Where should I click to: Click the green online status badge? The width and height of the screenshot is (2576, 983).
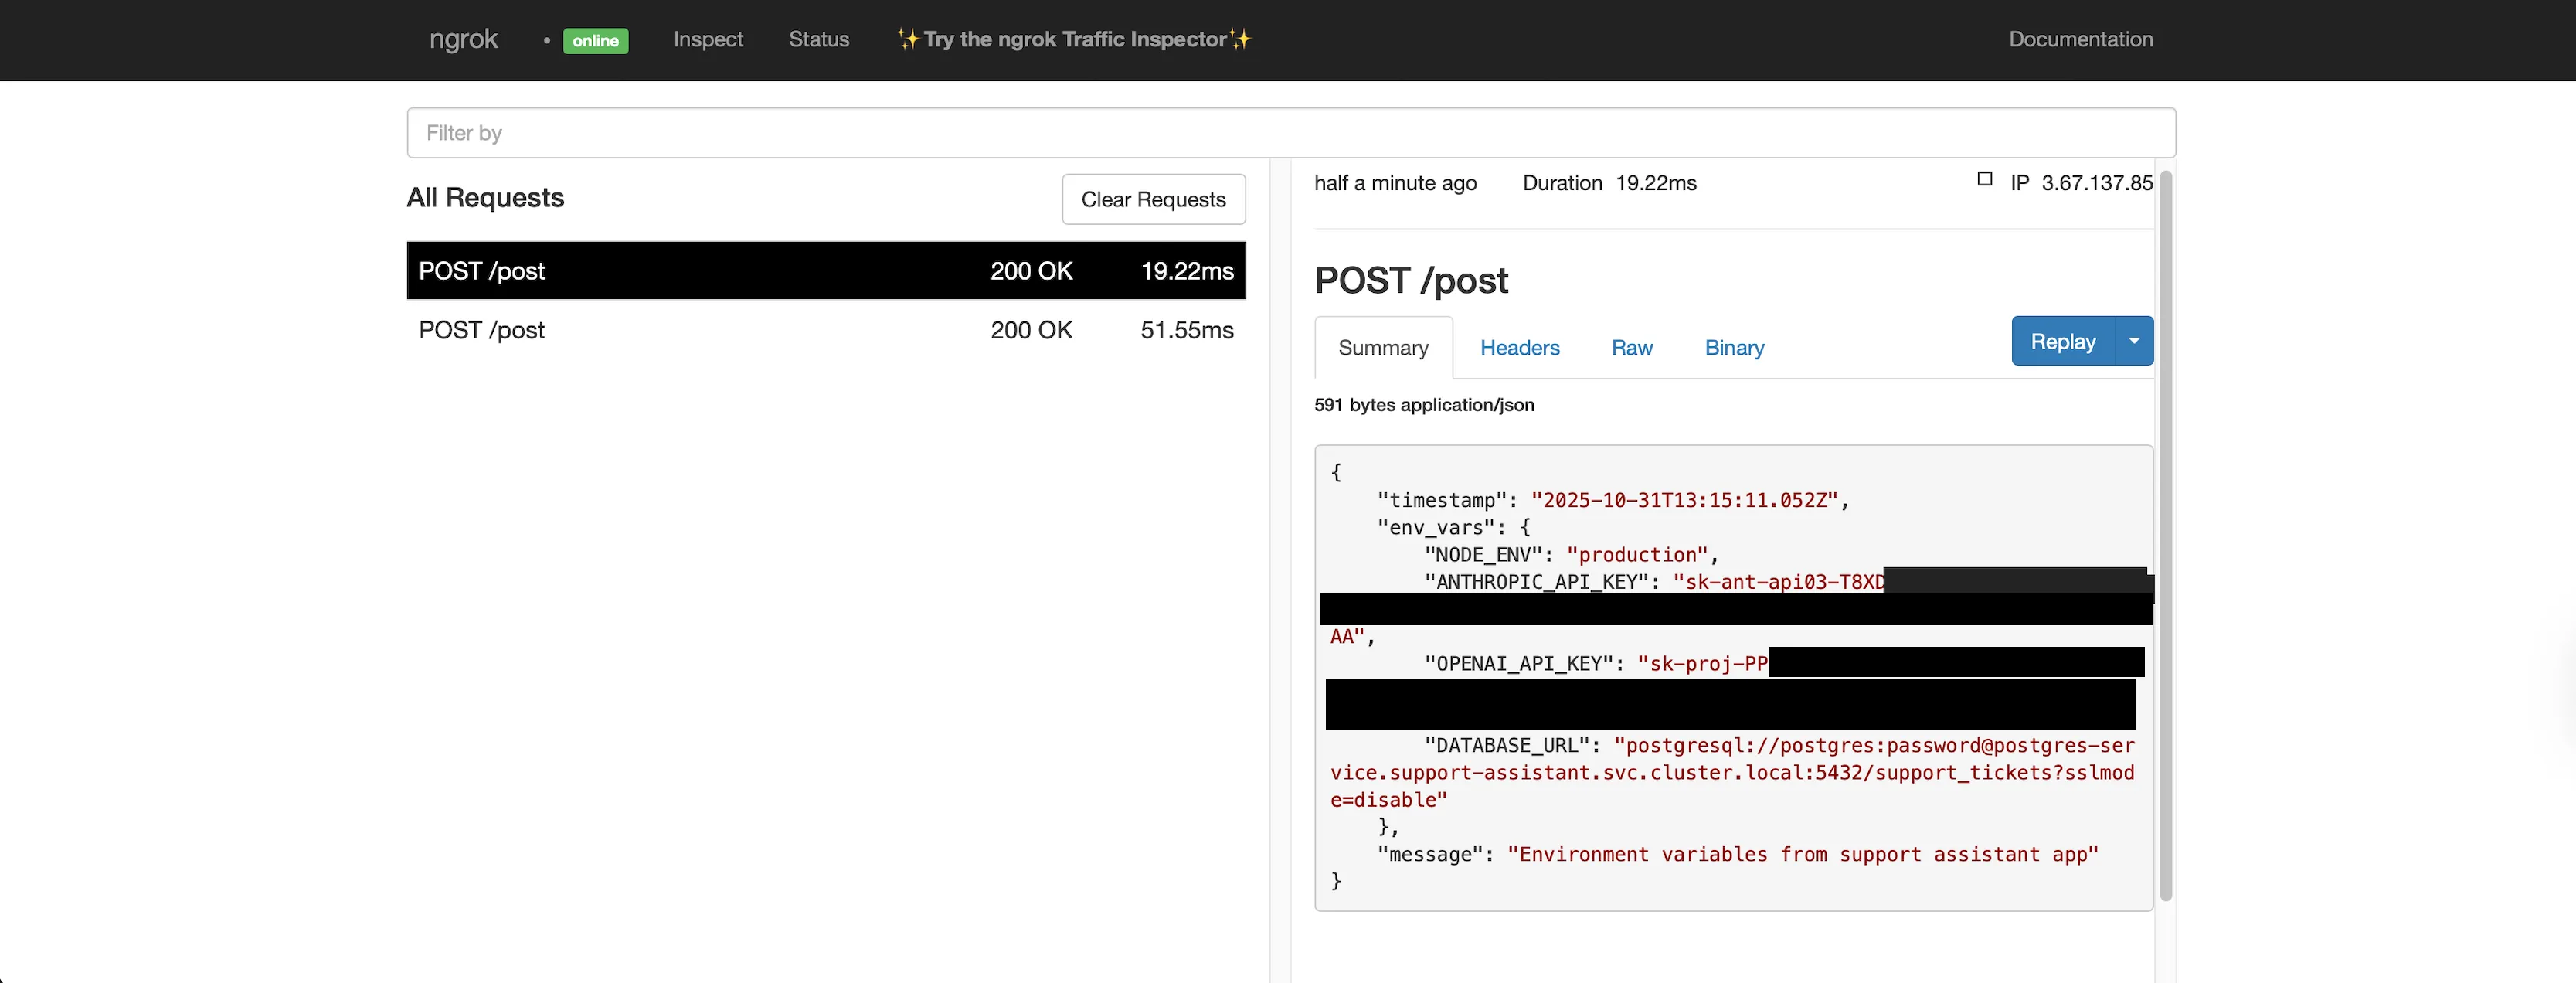pos(595,41)
